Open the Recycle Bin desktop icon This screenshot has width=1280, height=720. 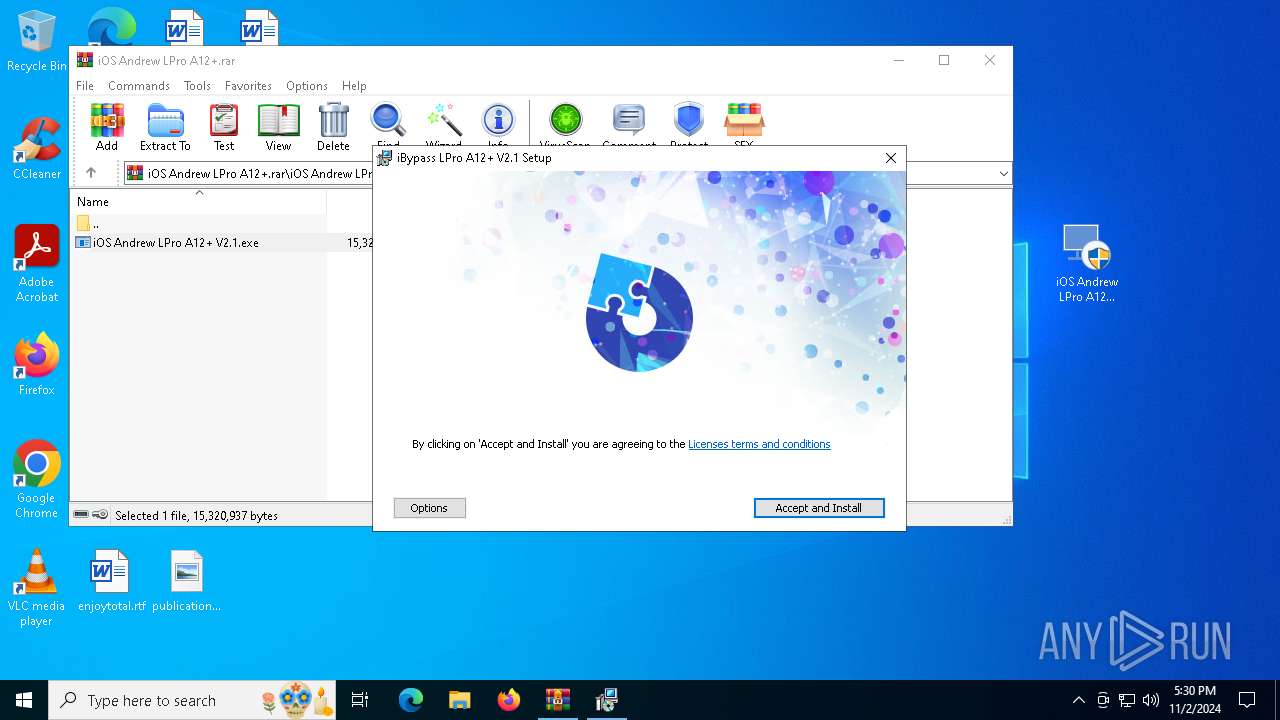click(x=37, y=41)
